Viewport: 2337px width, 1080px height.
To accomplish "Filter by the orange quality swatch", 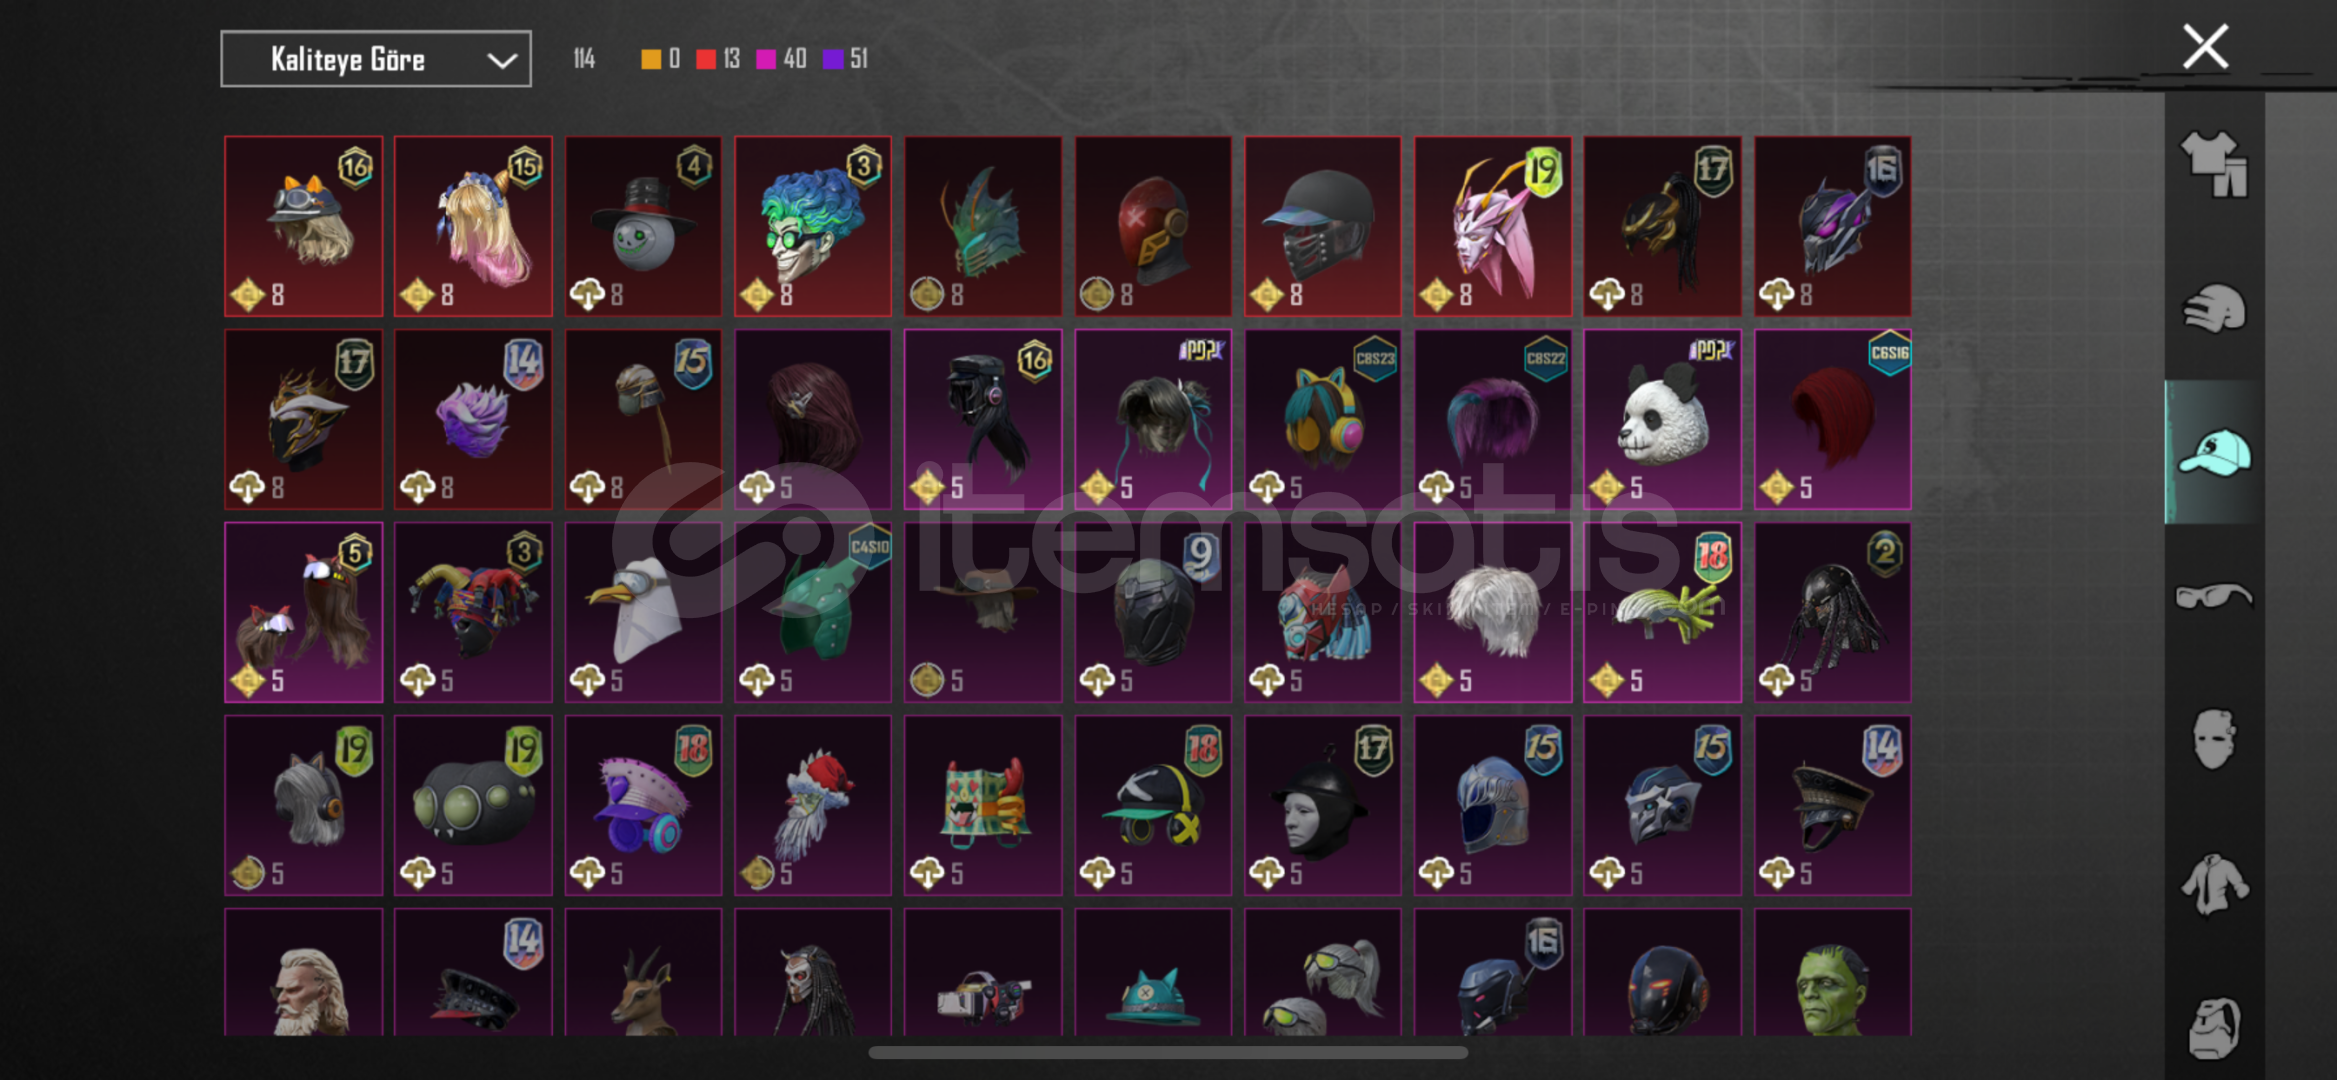I will 650,59.
